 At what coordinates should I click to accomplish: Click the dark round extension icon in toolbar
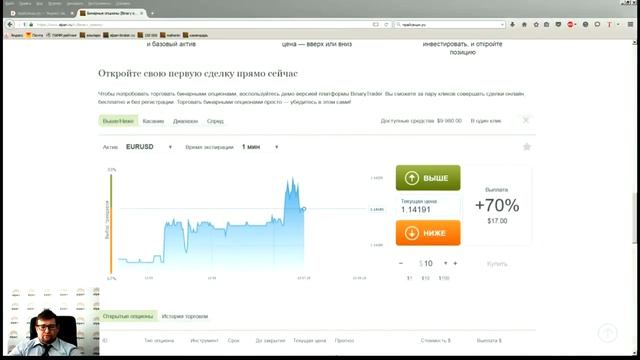click(585, 24)
